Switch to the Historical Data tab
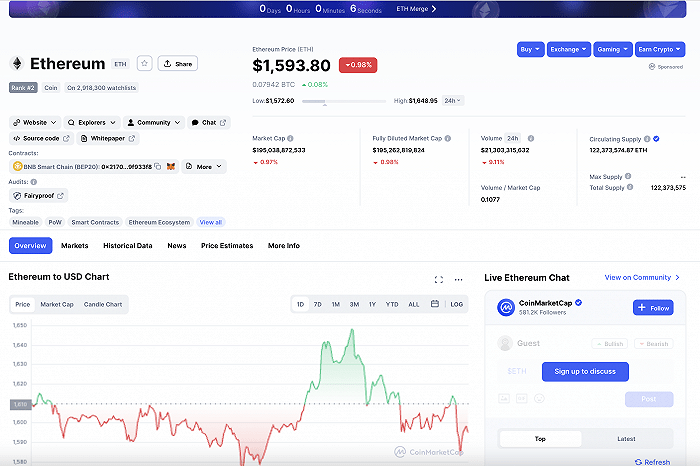700x466 pixels. [x=127, y=245]
